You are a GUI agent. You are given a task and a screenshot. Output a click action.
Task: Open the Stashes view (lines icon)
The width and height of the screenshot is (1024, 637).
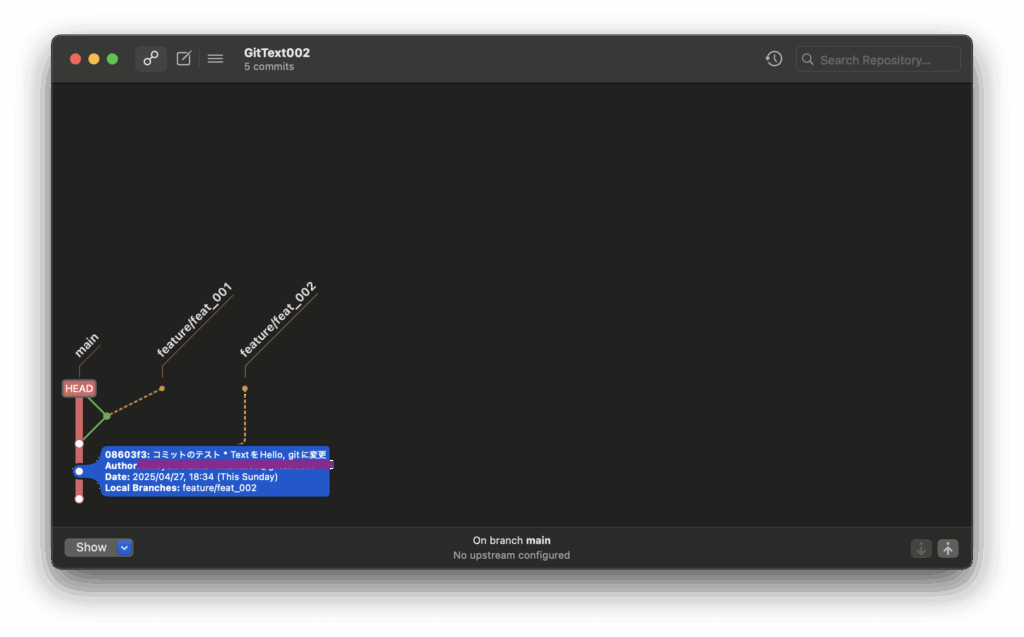[216, 59]
